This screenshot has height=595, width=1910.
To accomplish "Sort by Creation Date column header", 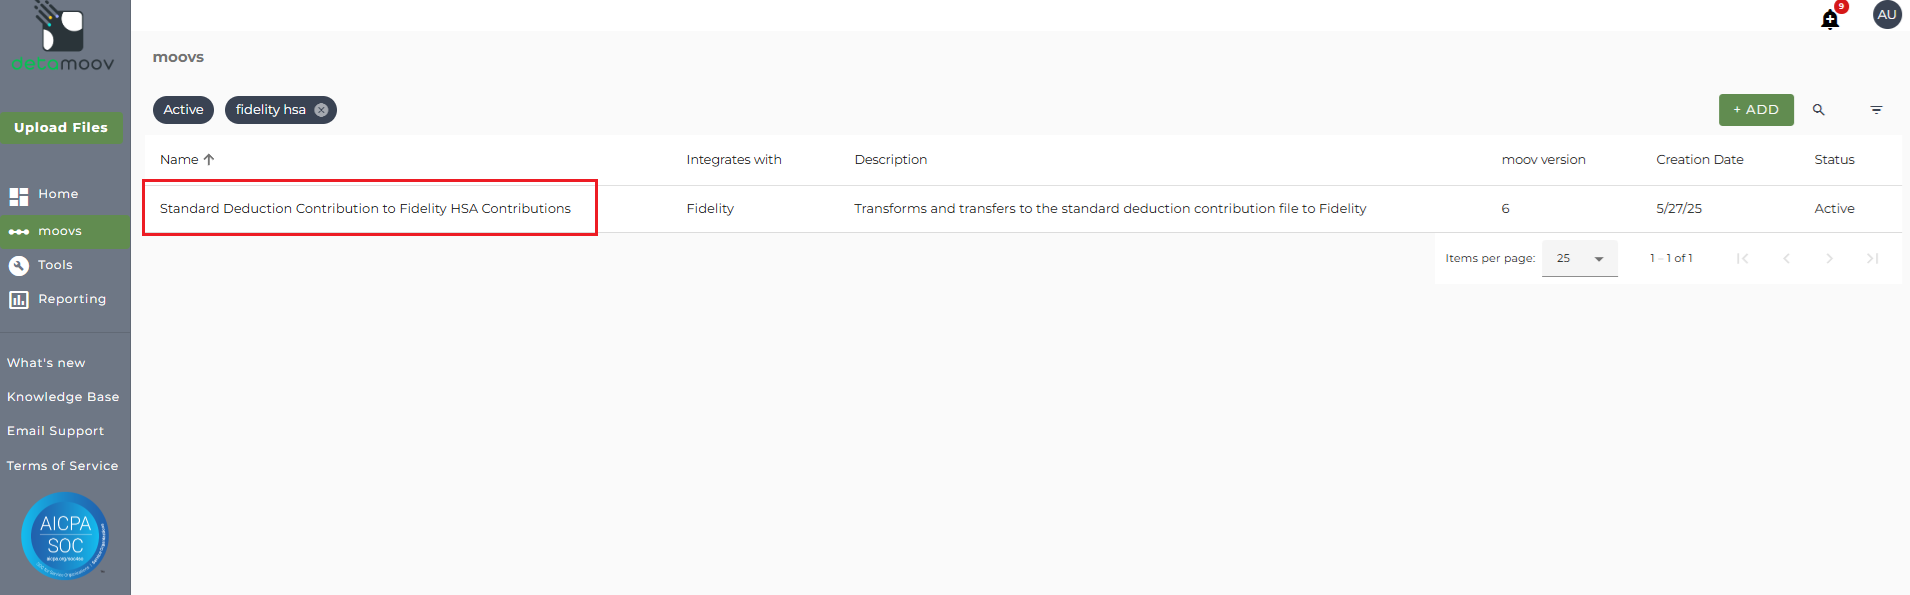I will [1699, 160].
